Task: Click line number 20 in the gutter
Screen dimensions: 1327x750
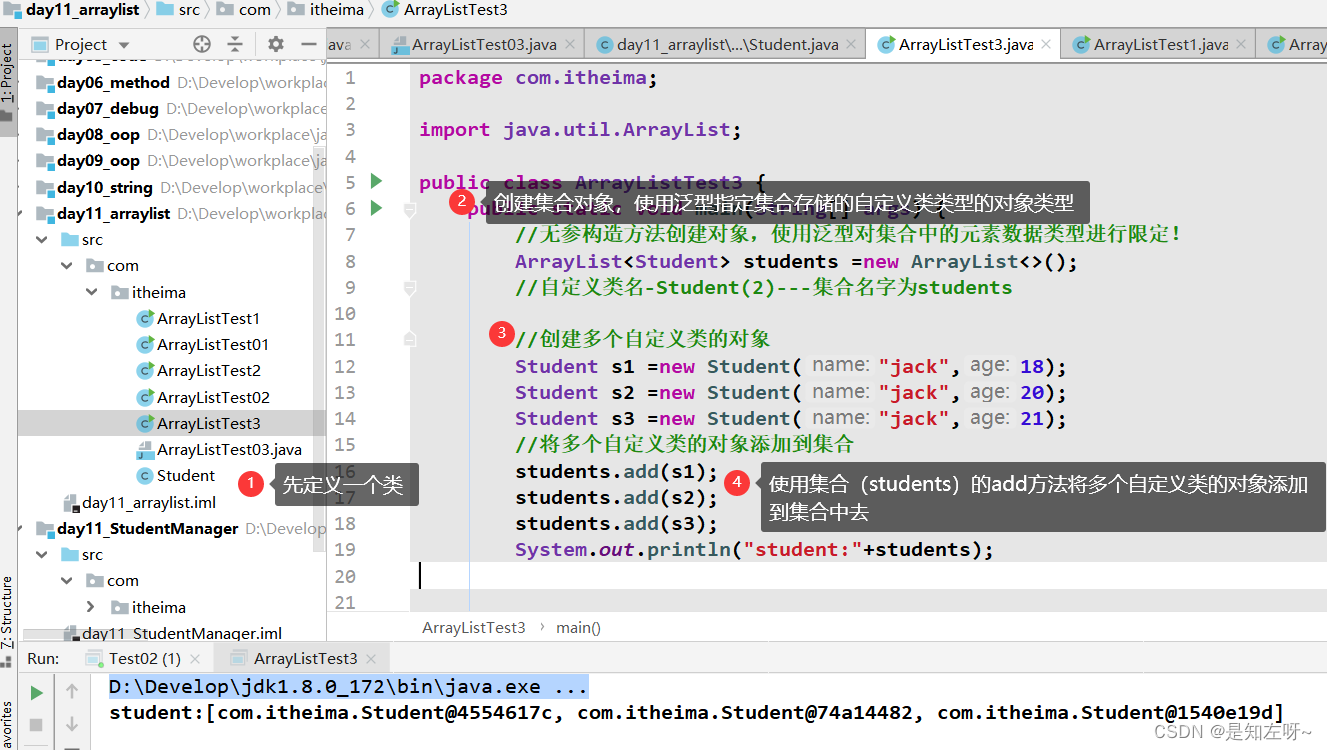Action: (x=345, y=576)
